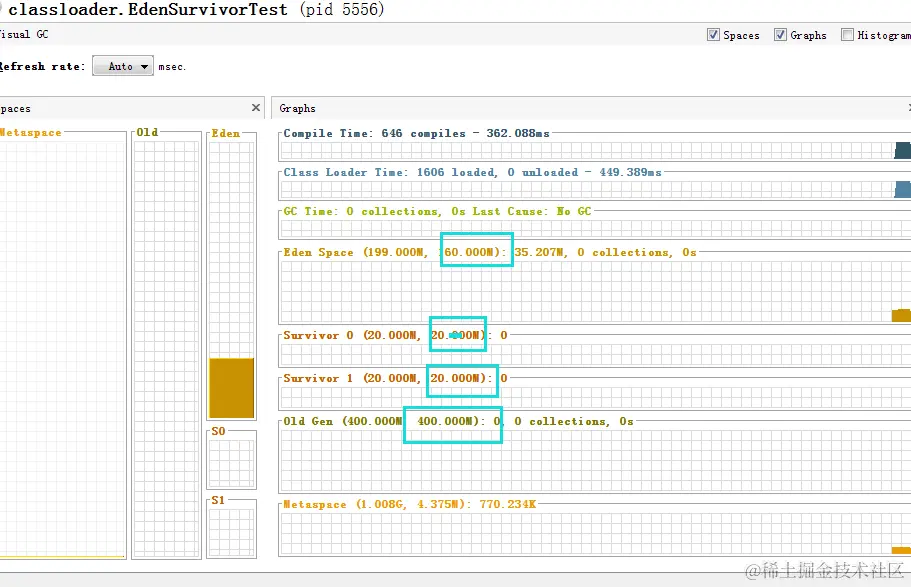This screenshot has height=587, width=911.
Task: Click the Eden space usage bar
Action: (231, 388)
